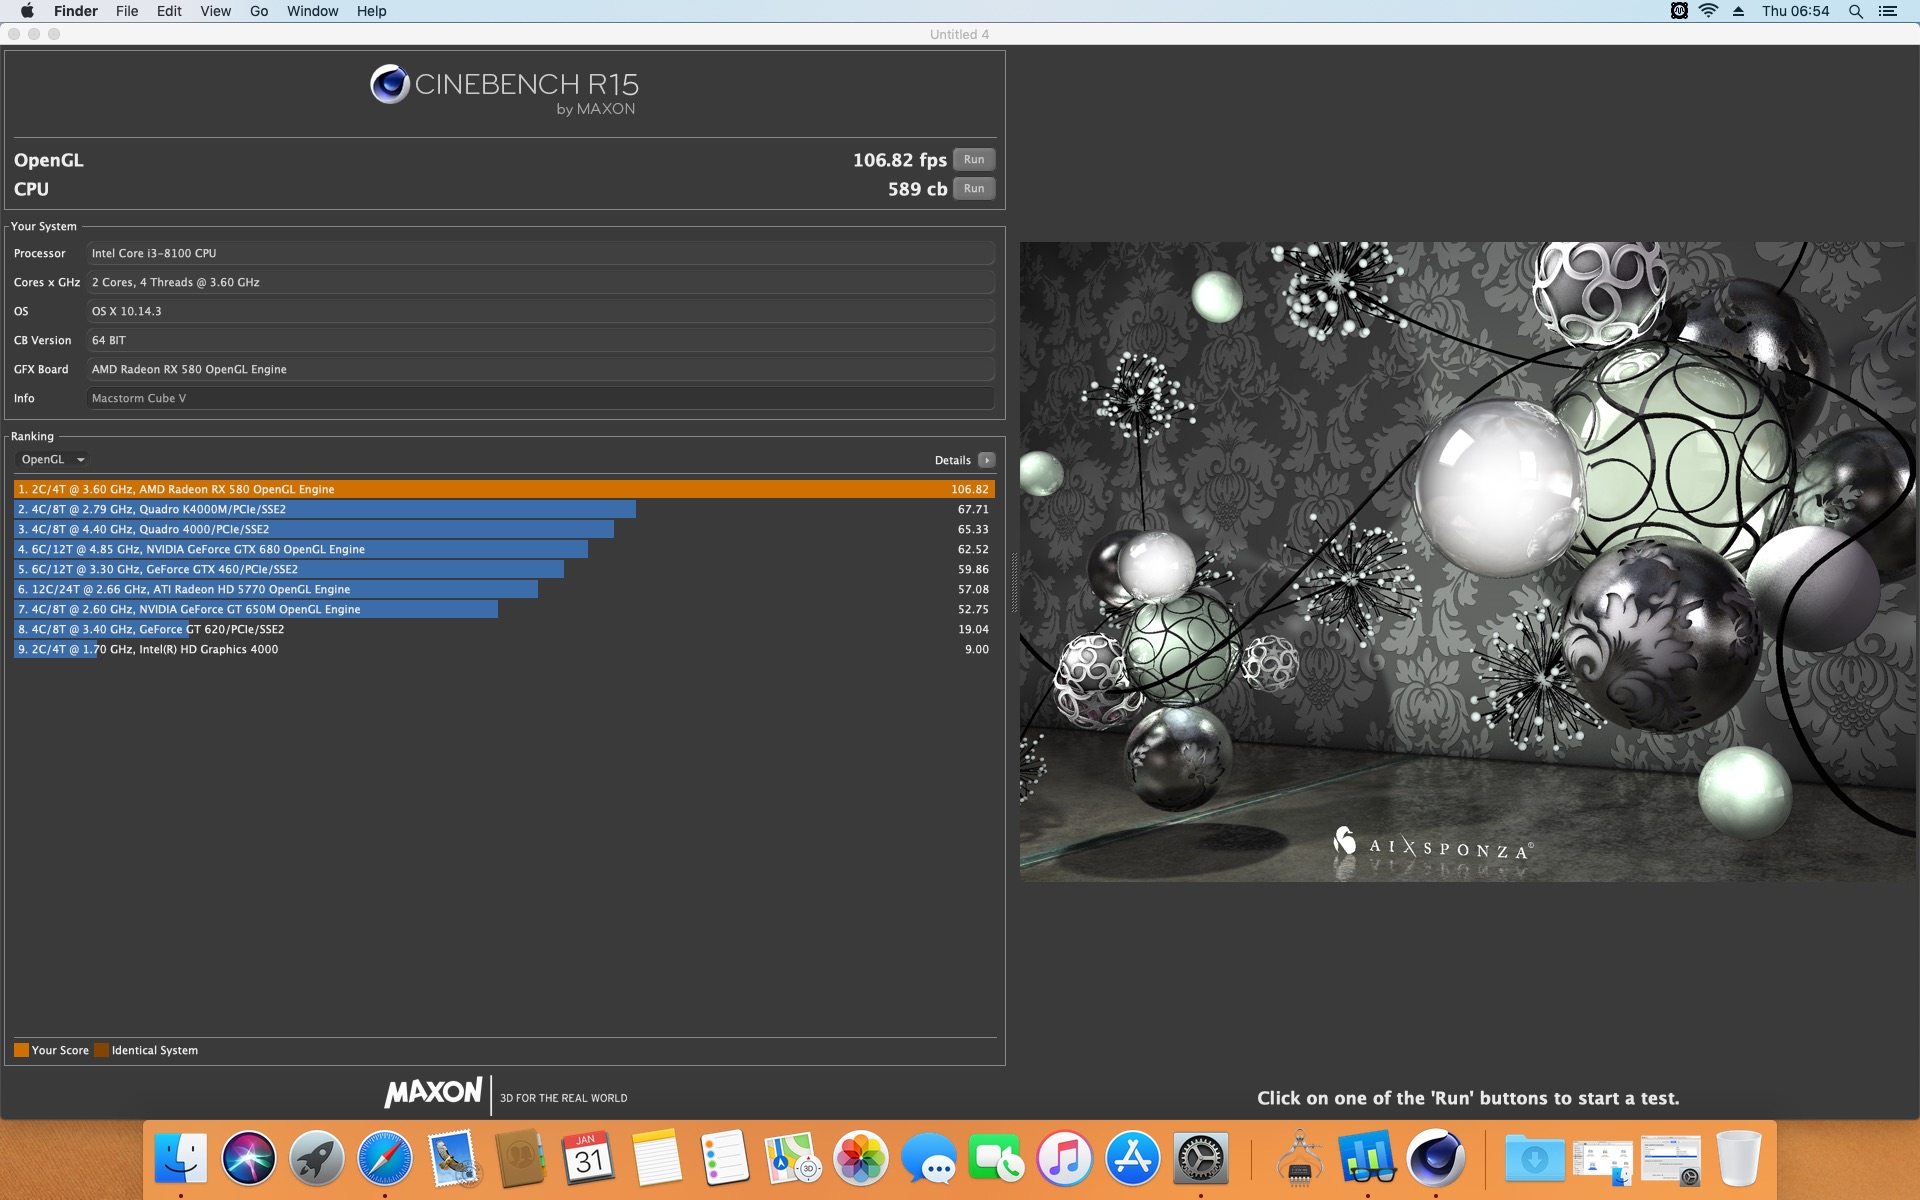The image size is (1920, 1200).
Task: Click the Info text field
Action: 540,398
